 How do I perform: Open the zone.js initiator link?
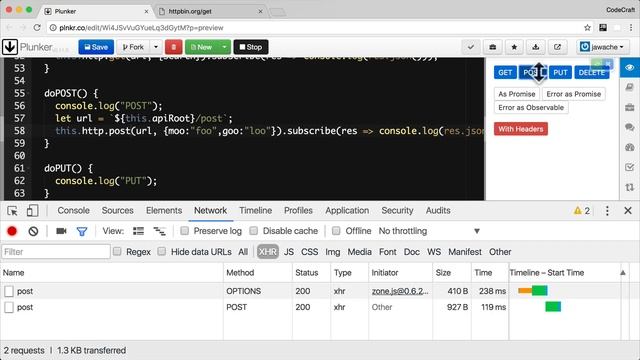400,291
